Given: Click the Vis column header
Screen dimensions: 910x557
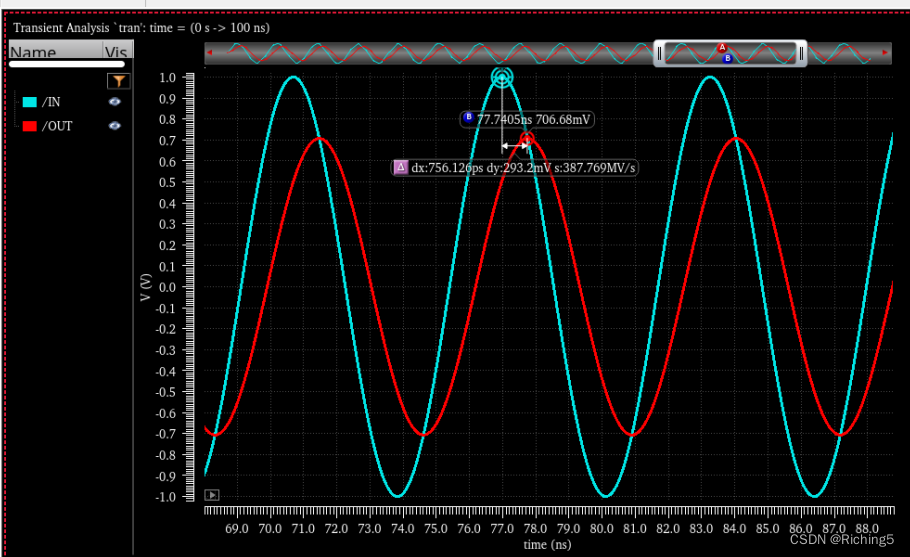Looking at the screenshot, I should (x=118, y=50).
